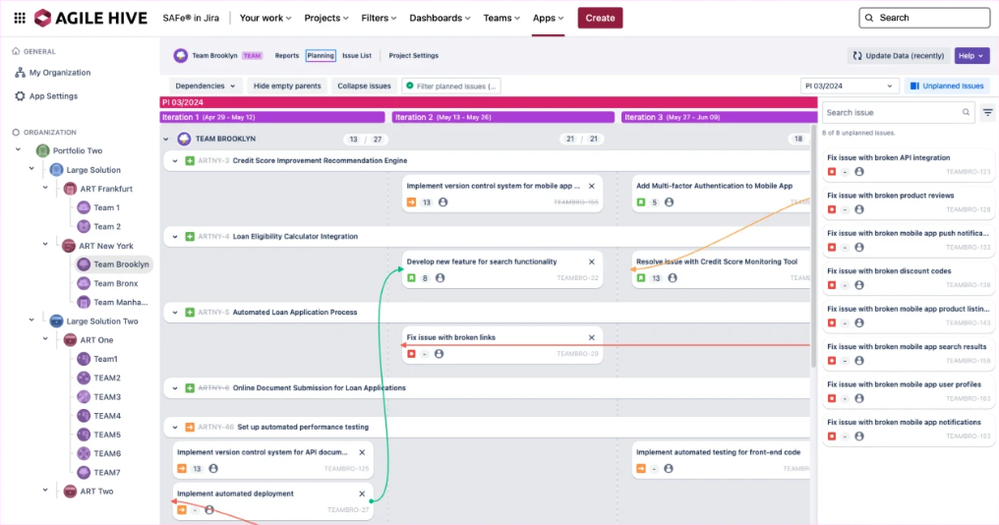This screenshot has width=999, height=525.
Task: Toggle Hide empty parents
Action: point(287,86)
